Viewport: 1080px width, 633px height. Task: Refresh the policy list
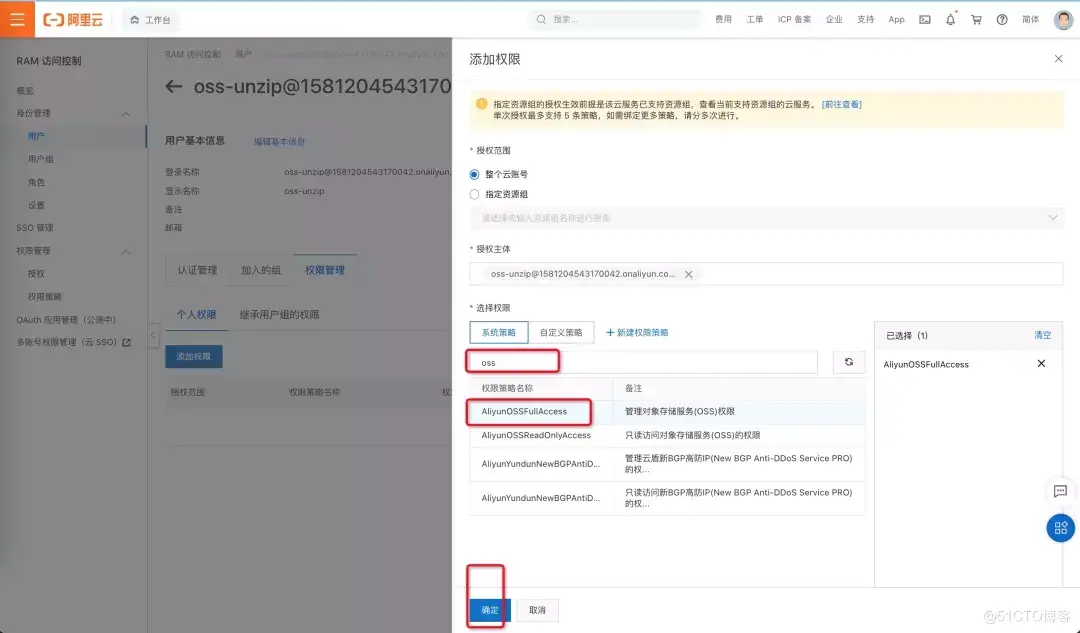click(849, 362)
